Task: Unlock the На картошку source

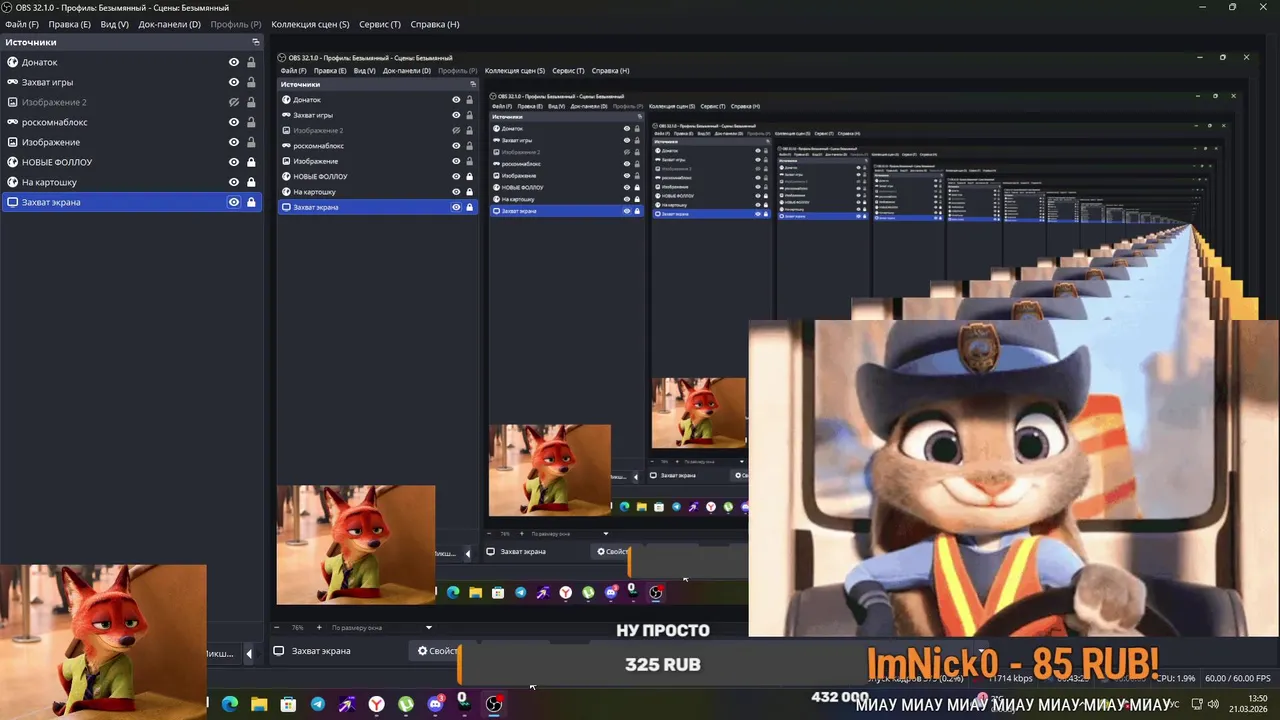Action: click(x=251, y=182)
